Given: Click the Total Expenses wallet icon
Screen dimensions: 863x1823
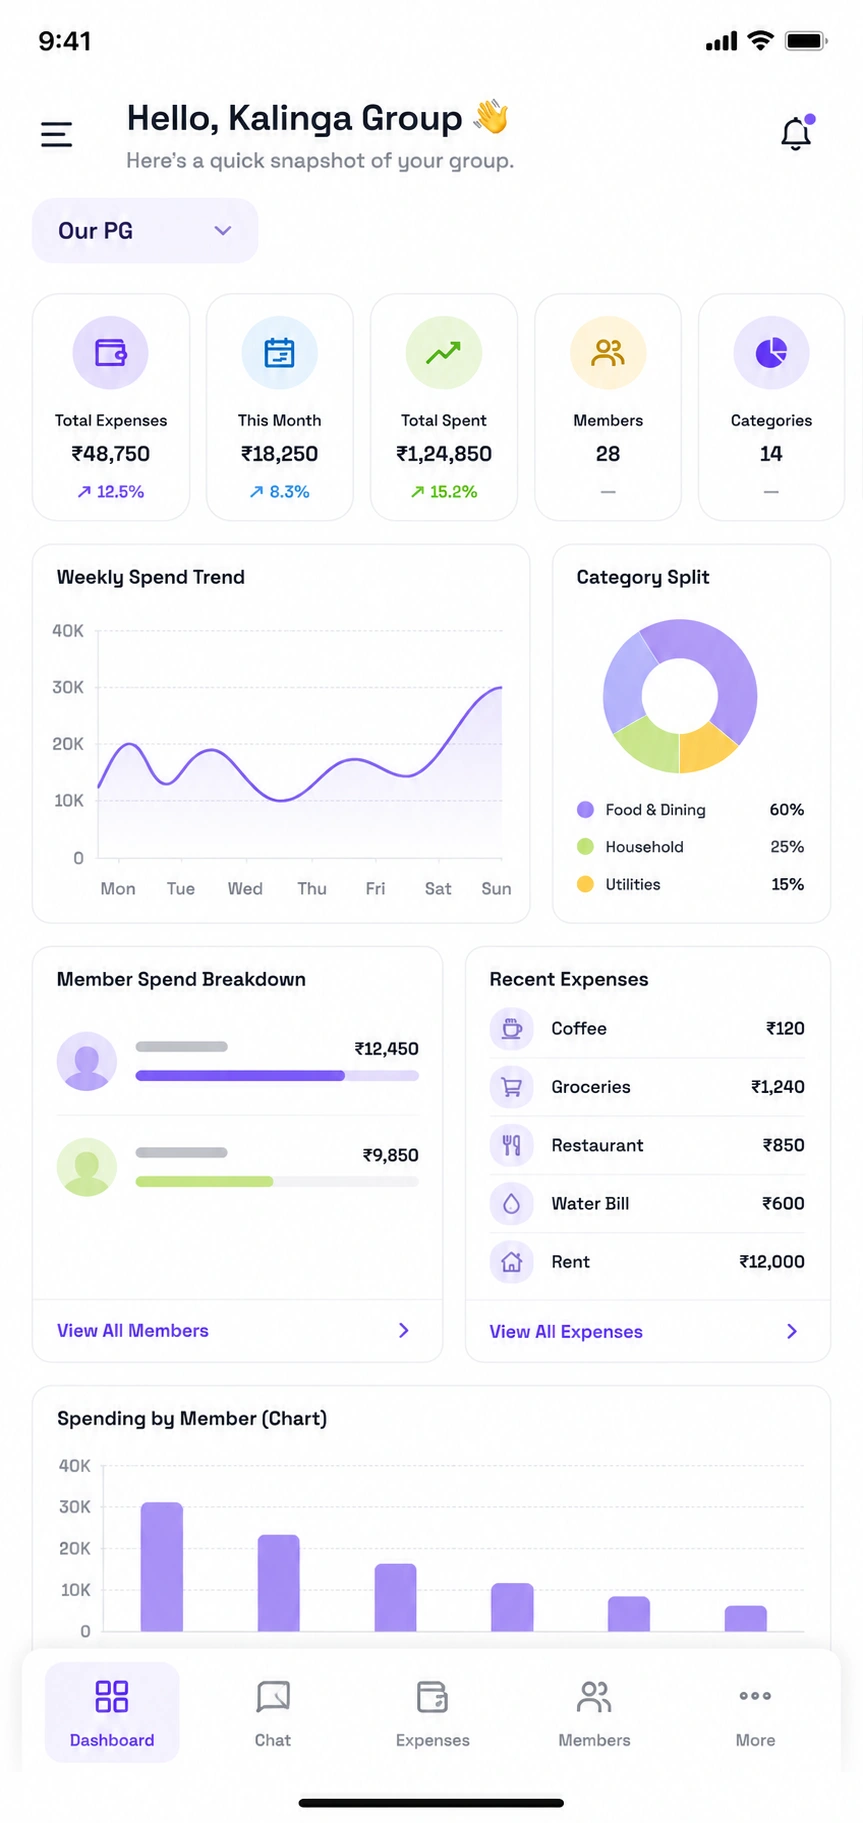Looking at the screenshot, I should pos(110,353).
